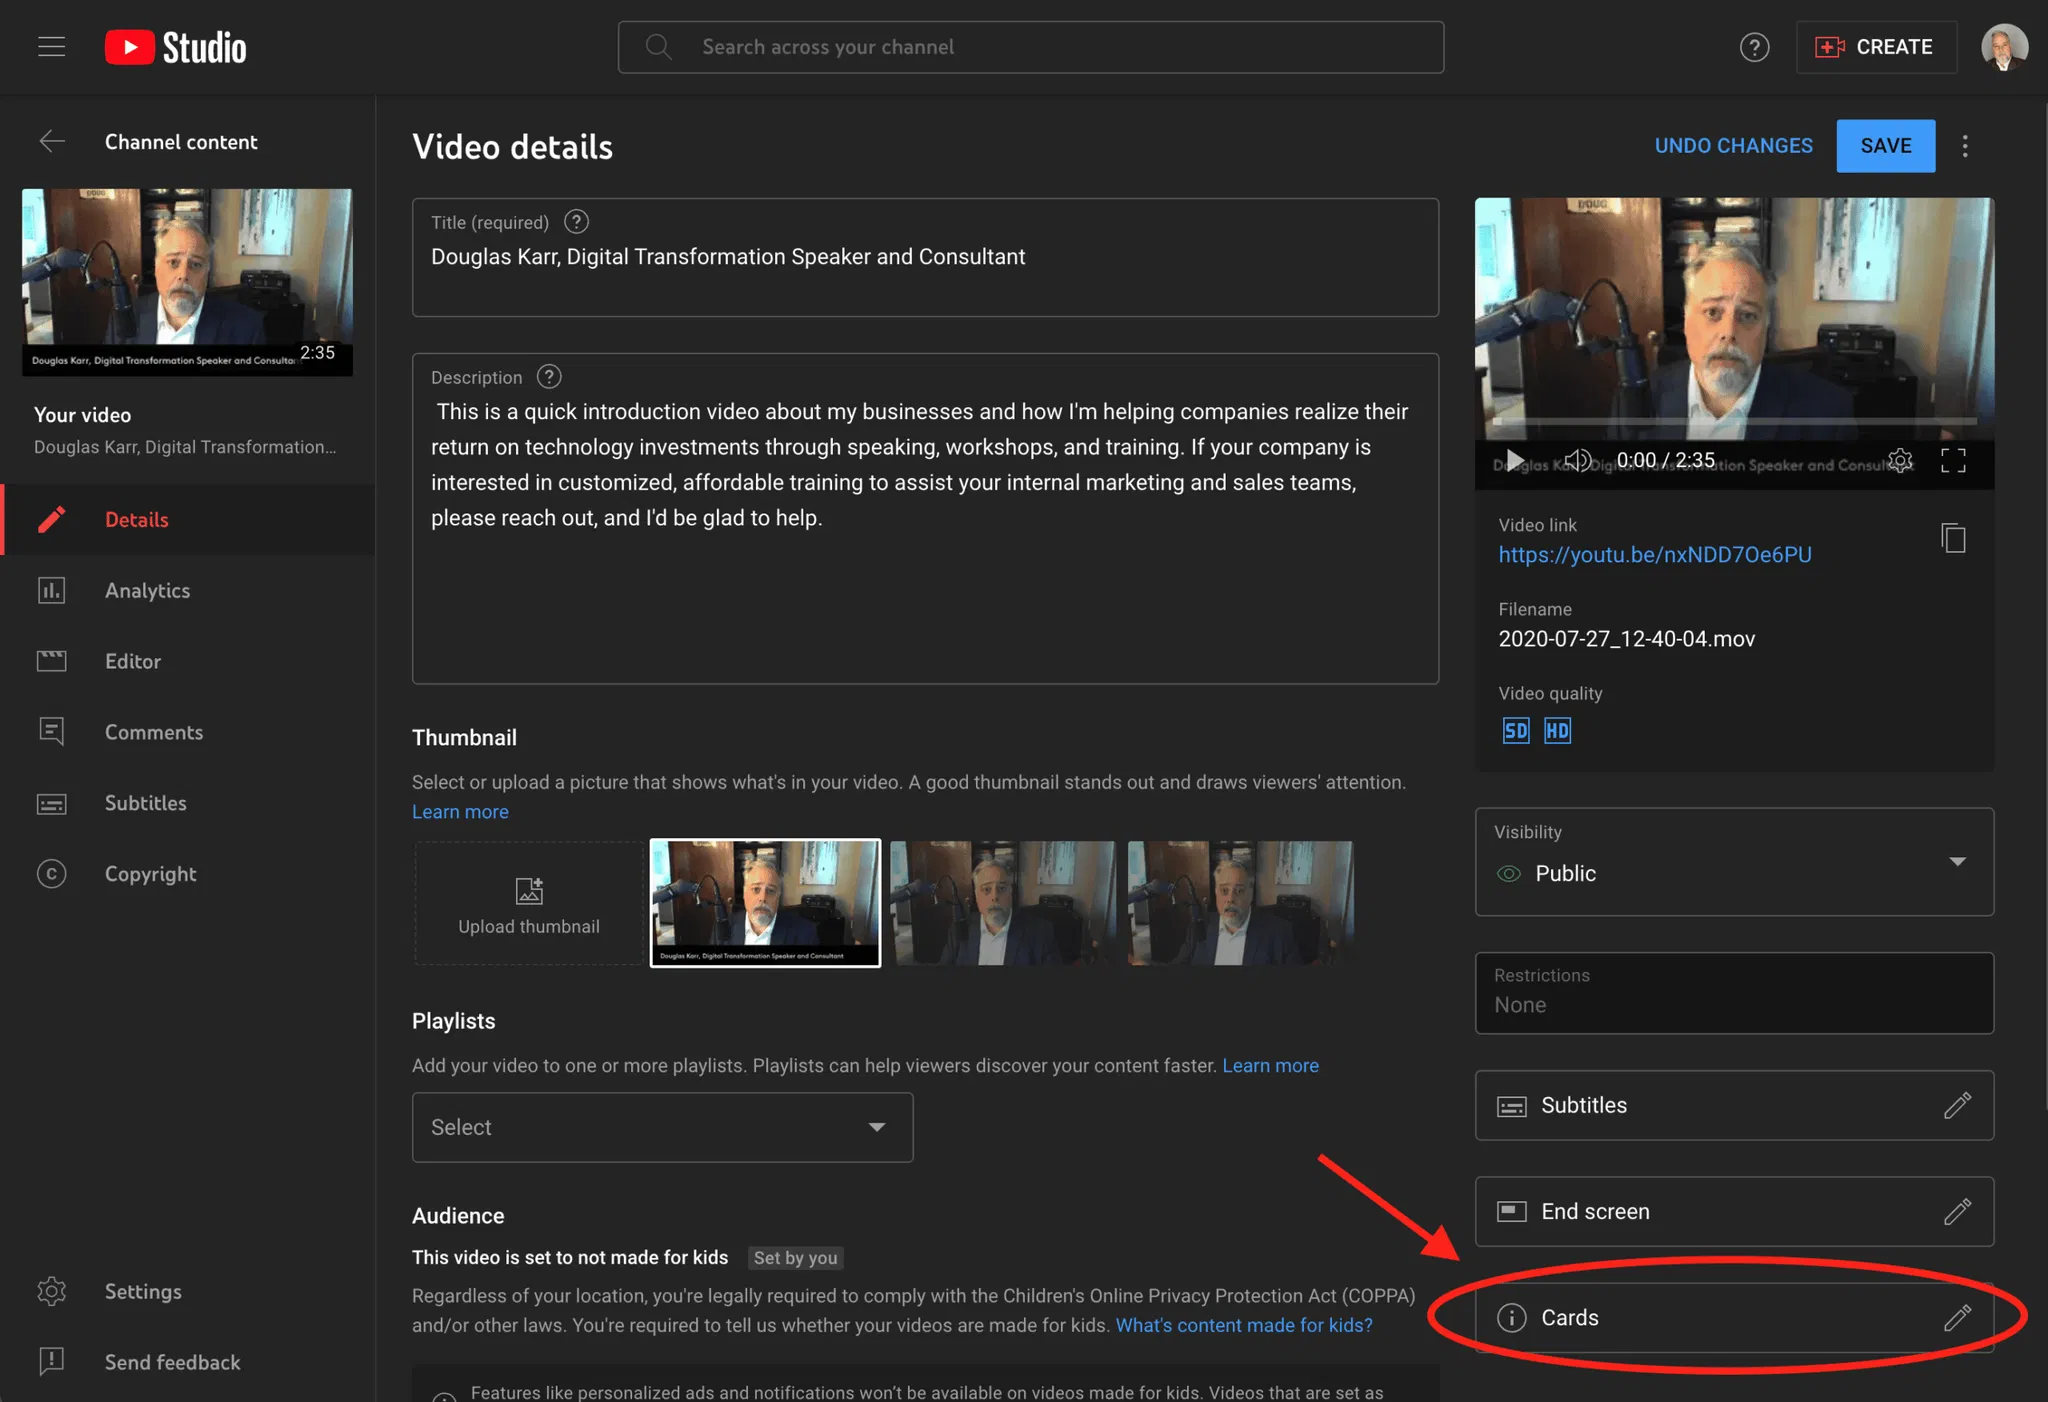
Task: Select the third auto-generated thumbnail
Action: pos(1240,903)
